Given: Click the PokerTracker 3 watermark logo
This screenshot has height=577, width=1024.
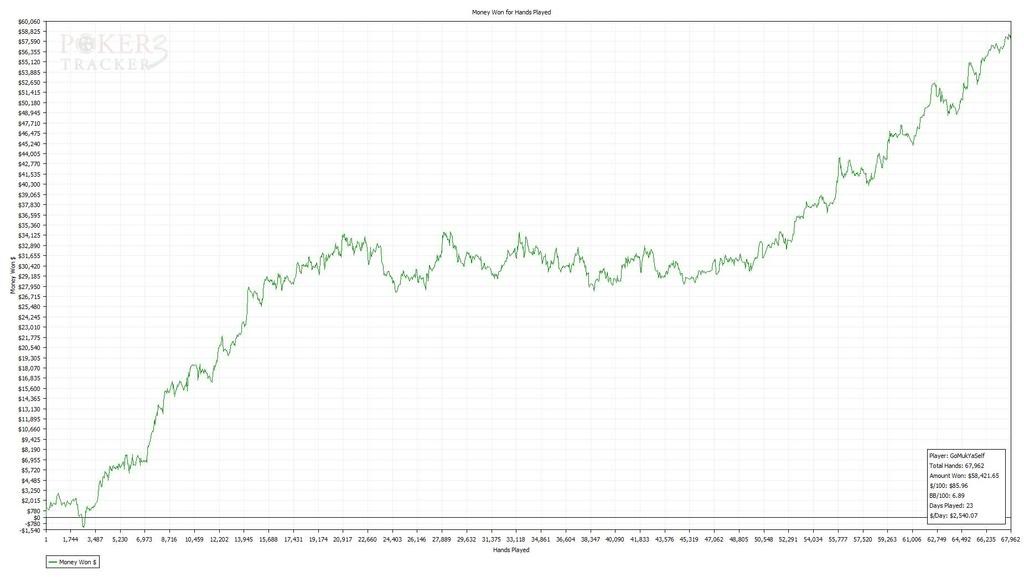Looking at the screenshot, I should click(x=112, y=52).
